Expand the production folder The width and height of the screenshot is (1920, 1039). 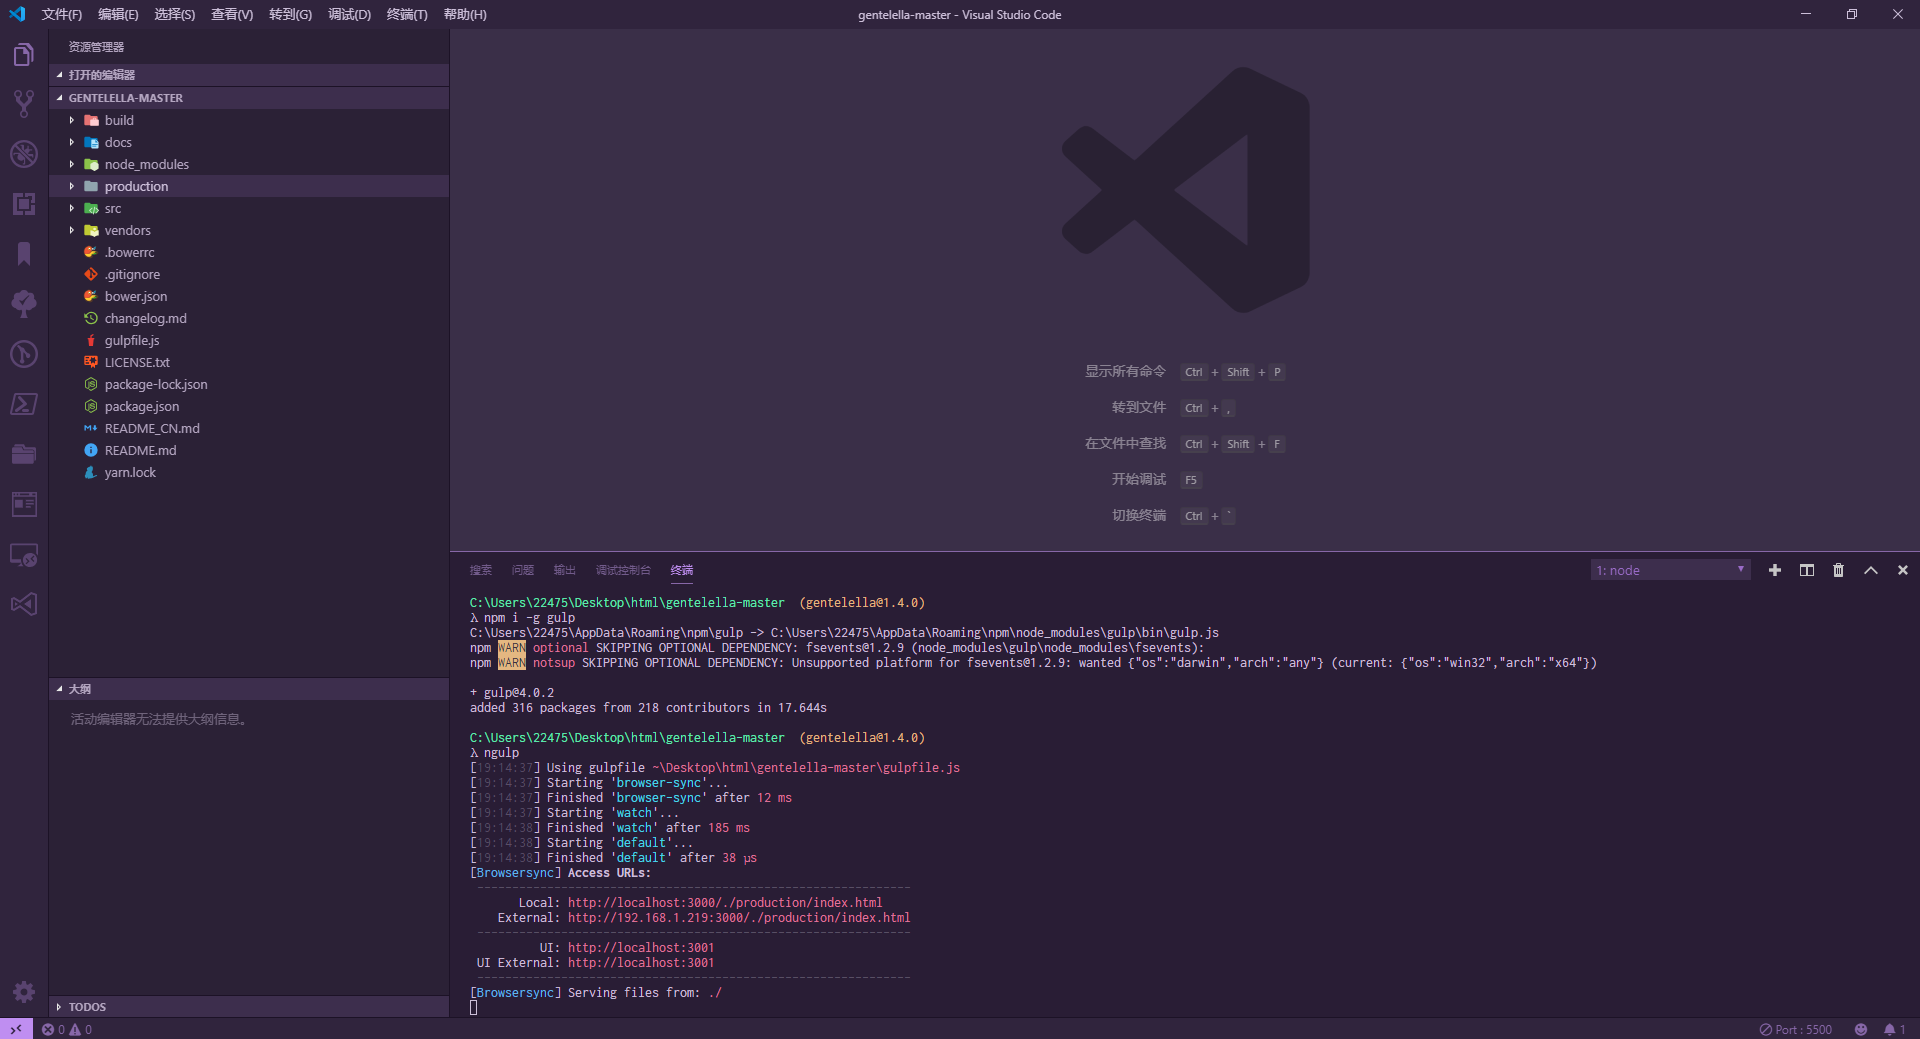click(x=249, y=186)
